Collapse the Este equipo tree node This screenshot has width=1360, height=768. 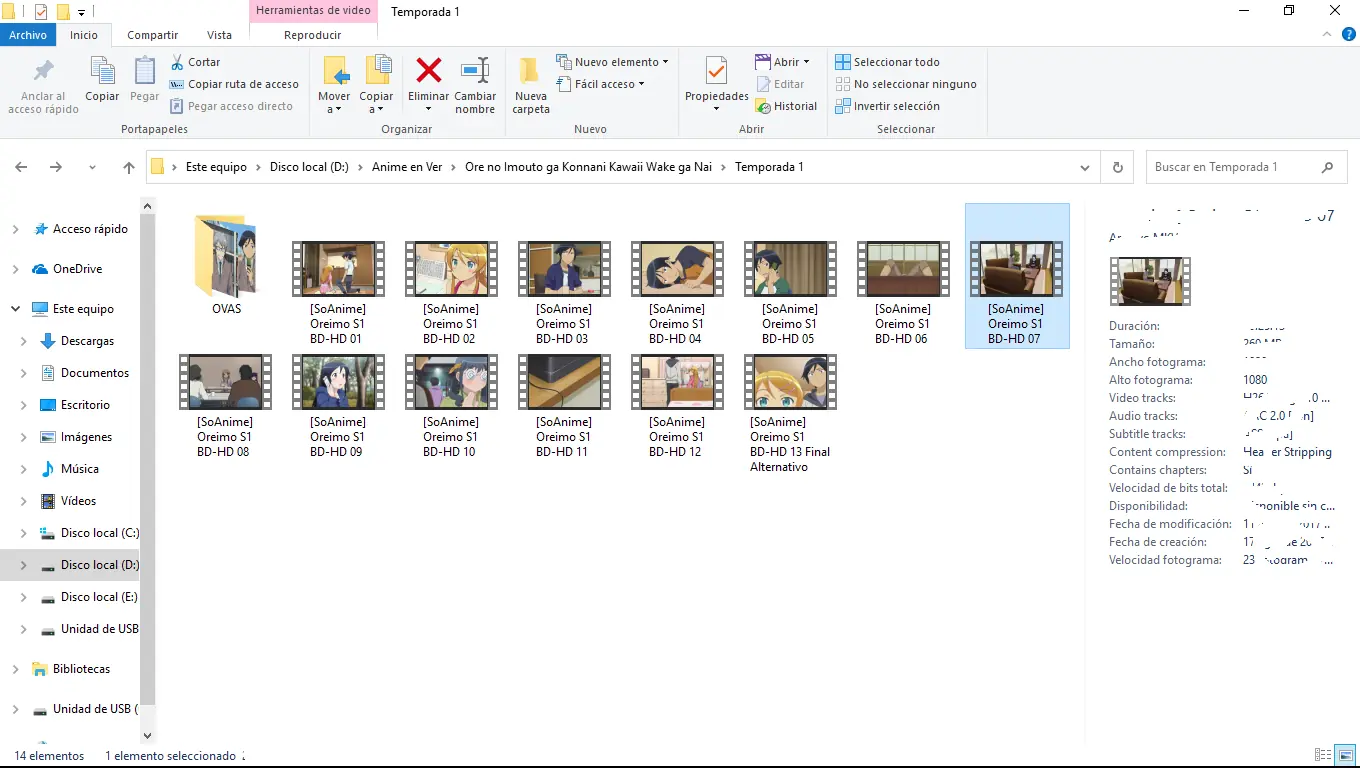(15, 309)
